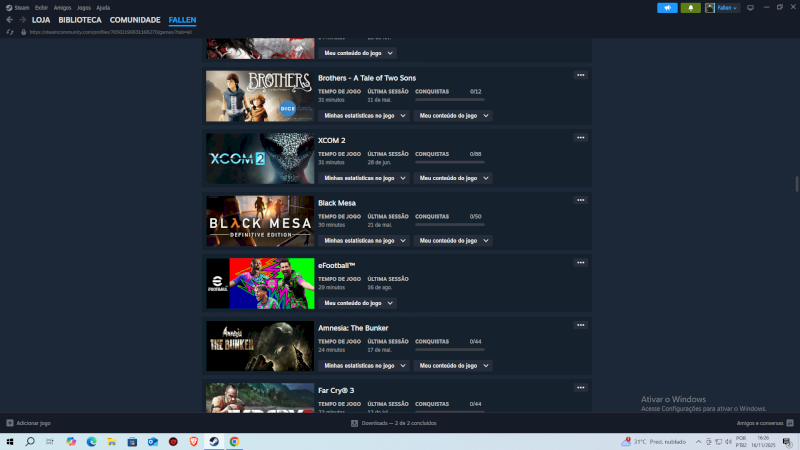800x450 pixels.
Task: Open the blue announcements megaphone button
Action: pos(667,8)
